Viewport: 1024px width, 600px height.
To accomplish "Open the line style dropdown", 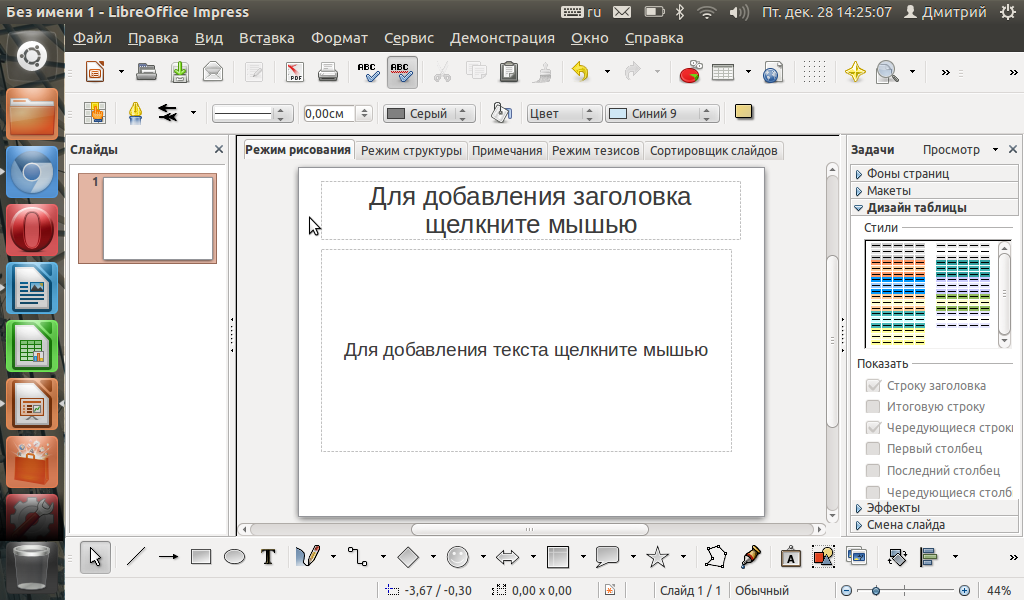I will pos(251,114).
